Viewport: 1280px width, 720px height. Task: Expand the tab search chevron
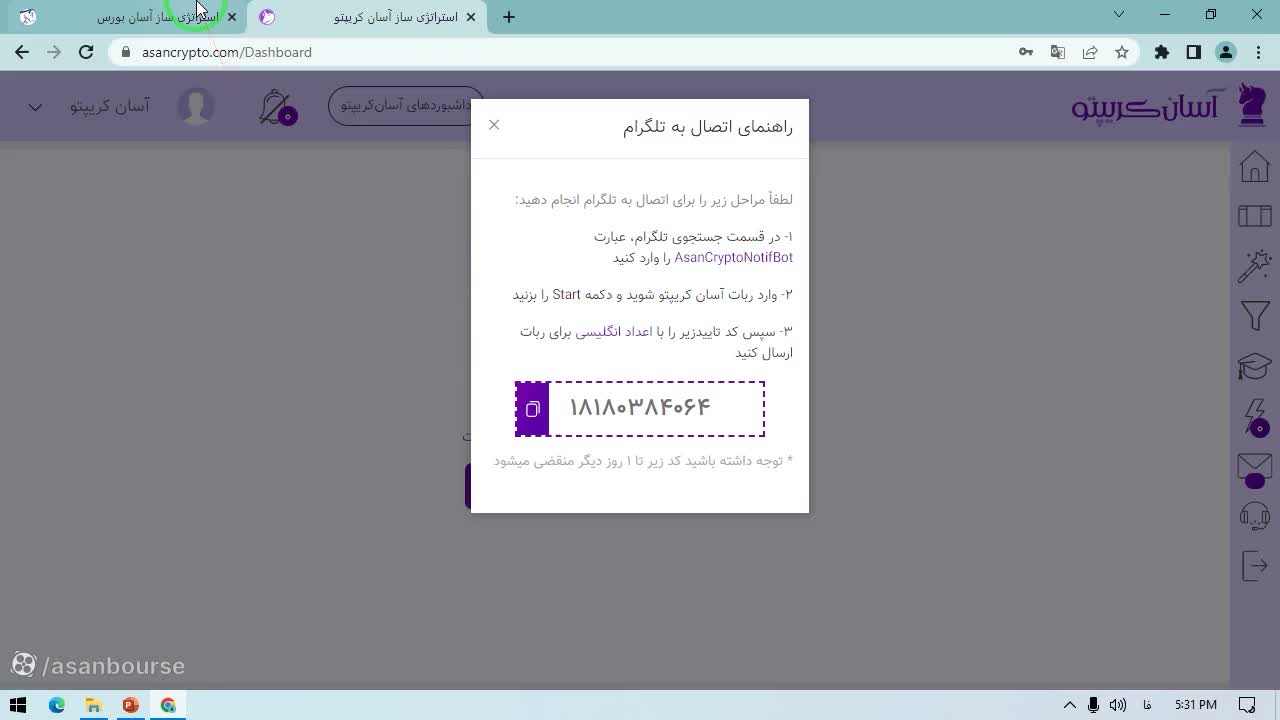click(1119, 14)
